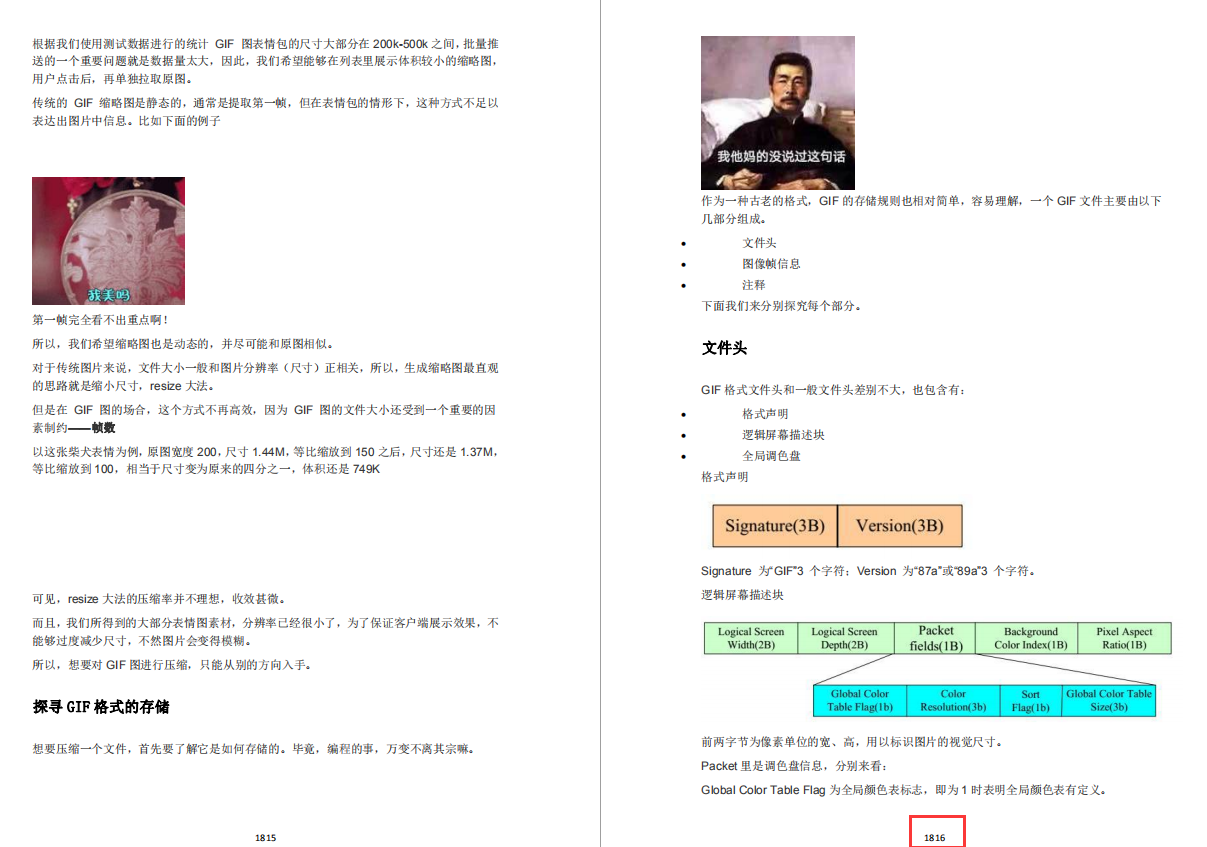The height and width of the screenshot is (847, 1207).
Task: Click the Lu Xun meme image
Action: [x=777, y=113]
